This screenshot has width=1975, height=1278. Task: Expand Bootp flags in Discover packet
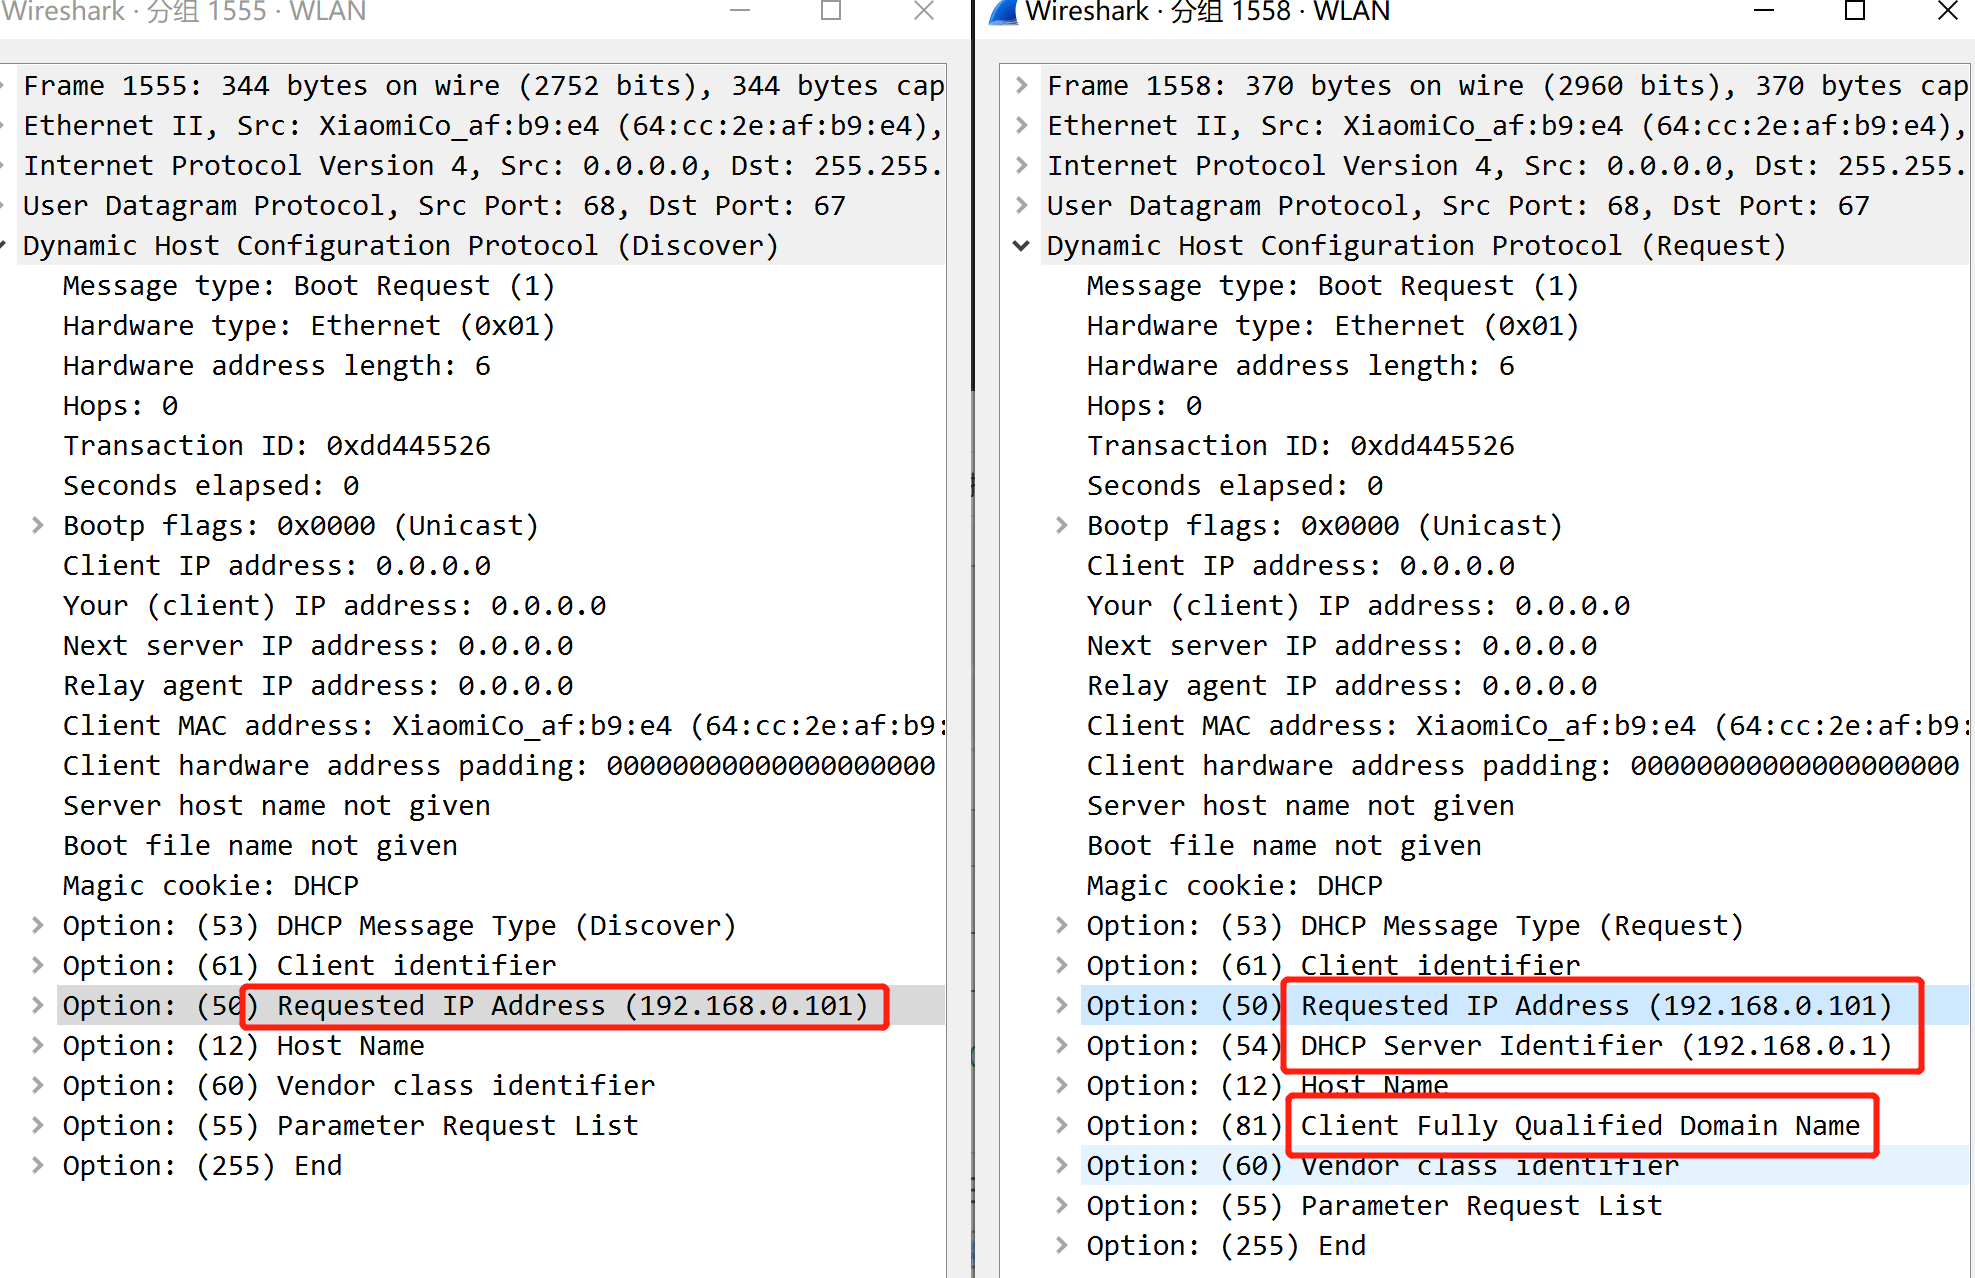coord(38,526)
